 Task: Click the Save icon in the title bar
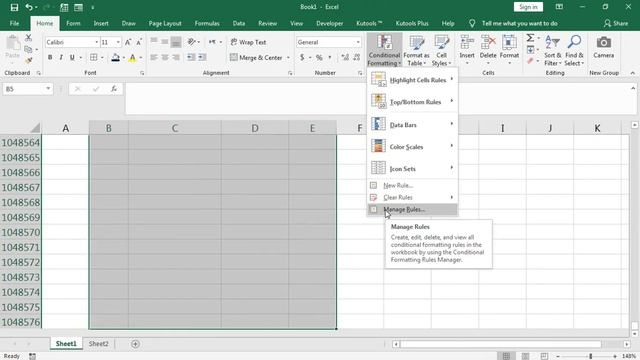(14, 7)
